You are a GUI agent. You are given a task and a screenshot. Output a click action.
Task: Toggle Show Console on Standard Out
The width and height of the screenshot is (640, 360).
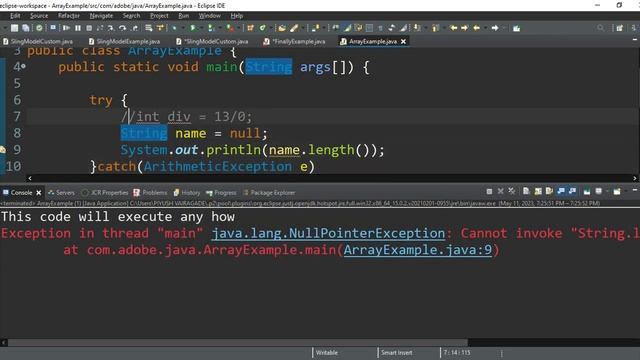(561, 191)
